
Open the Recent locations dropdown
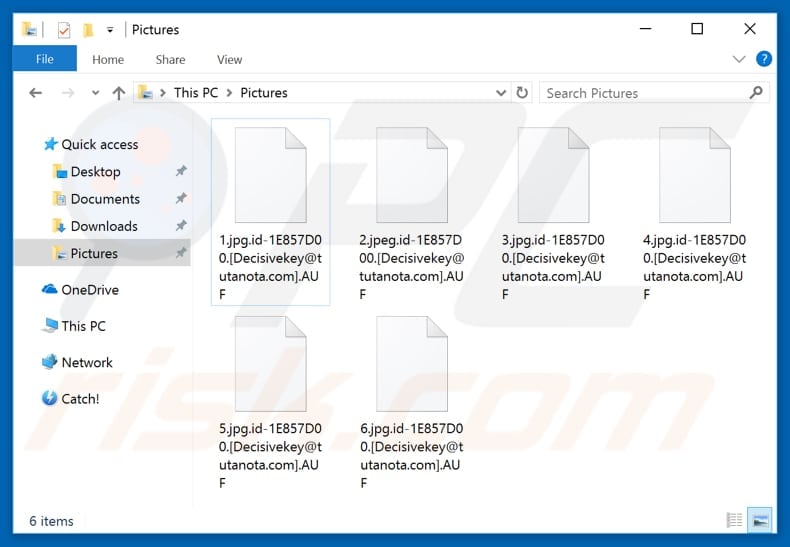click(95, 93)
